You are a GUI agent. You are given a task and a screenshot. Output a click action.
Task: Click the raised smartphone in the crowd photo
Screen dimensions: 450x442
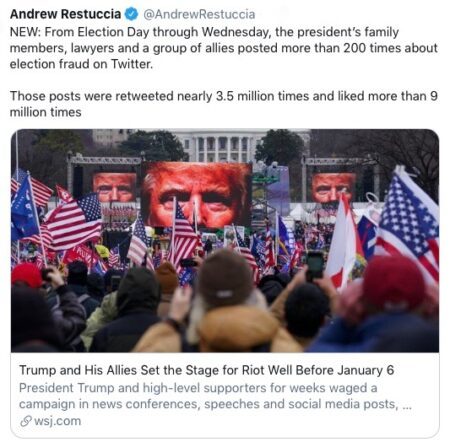pyautogui.click(x=315, y=265)
